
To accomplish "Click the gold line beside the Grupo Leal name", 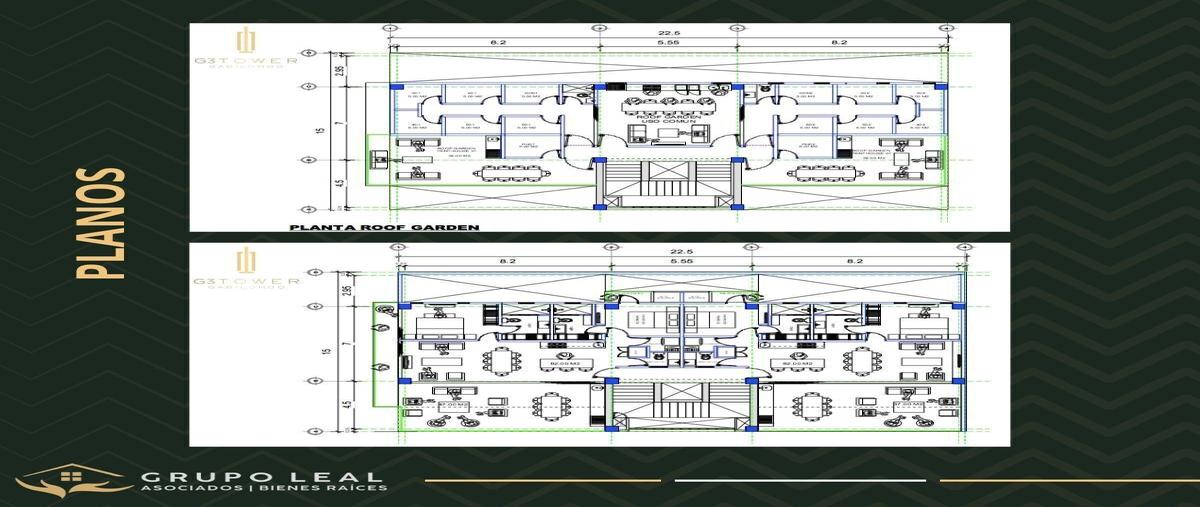I will [x=543, y=481].
